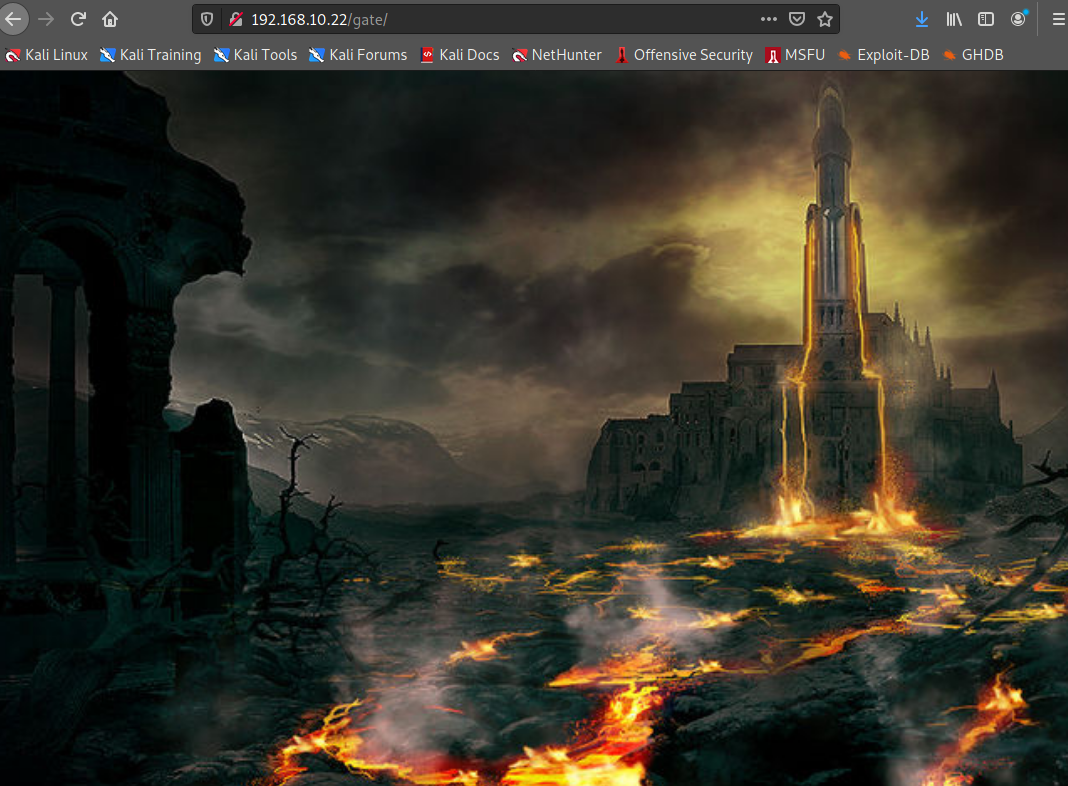Viewport: 1068px width, 786px height.
Task: Open the Offensive Security bookmark
Action: [684, 55]
